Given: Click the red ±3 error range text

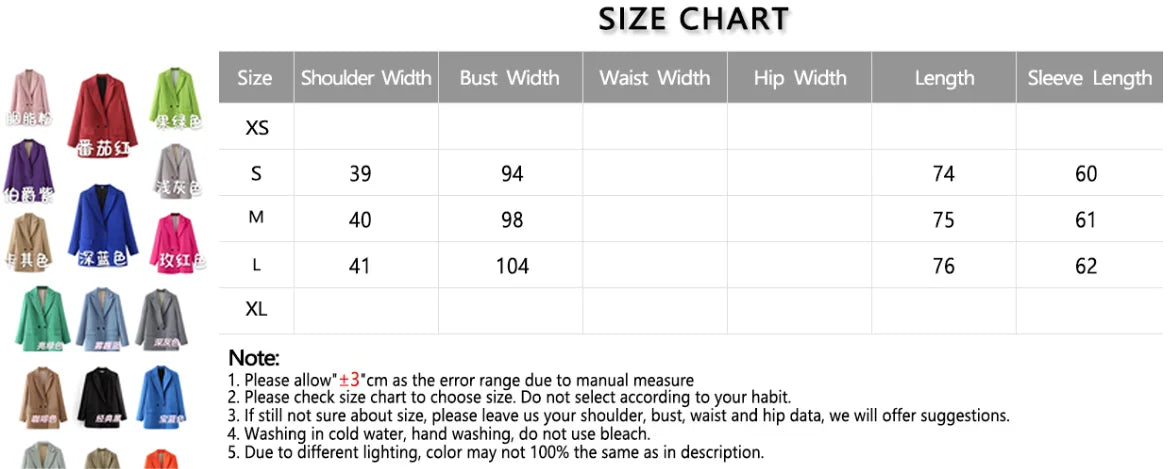Looking at the screenshot, I should [349, 380].
